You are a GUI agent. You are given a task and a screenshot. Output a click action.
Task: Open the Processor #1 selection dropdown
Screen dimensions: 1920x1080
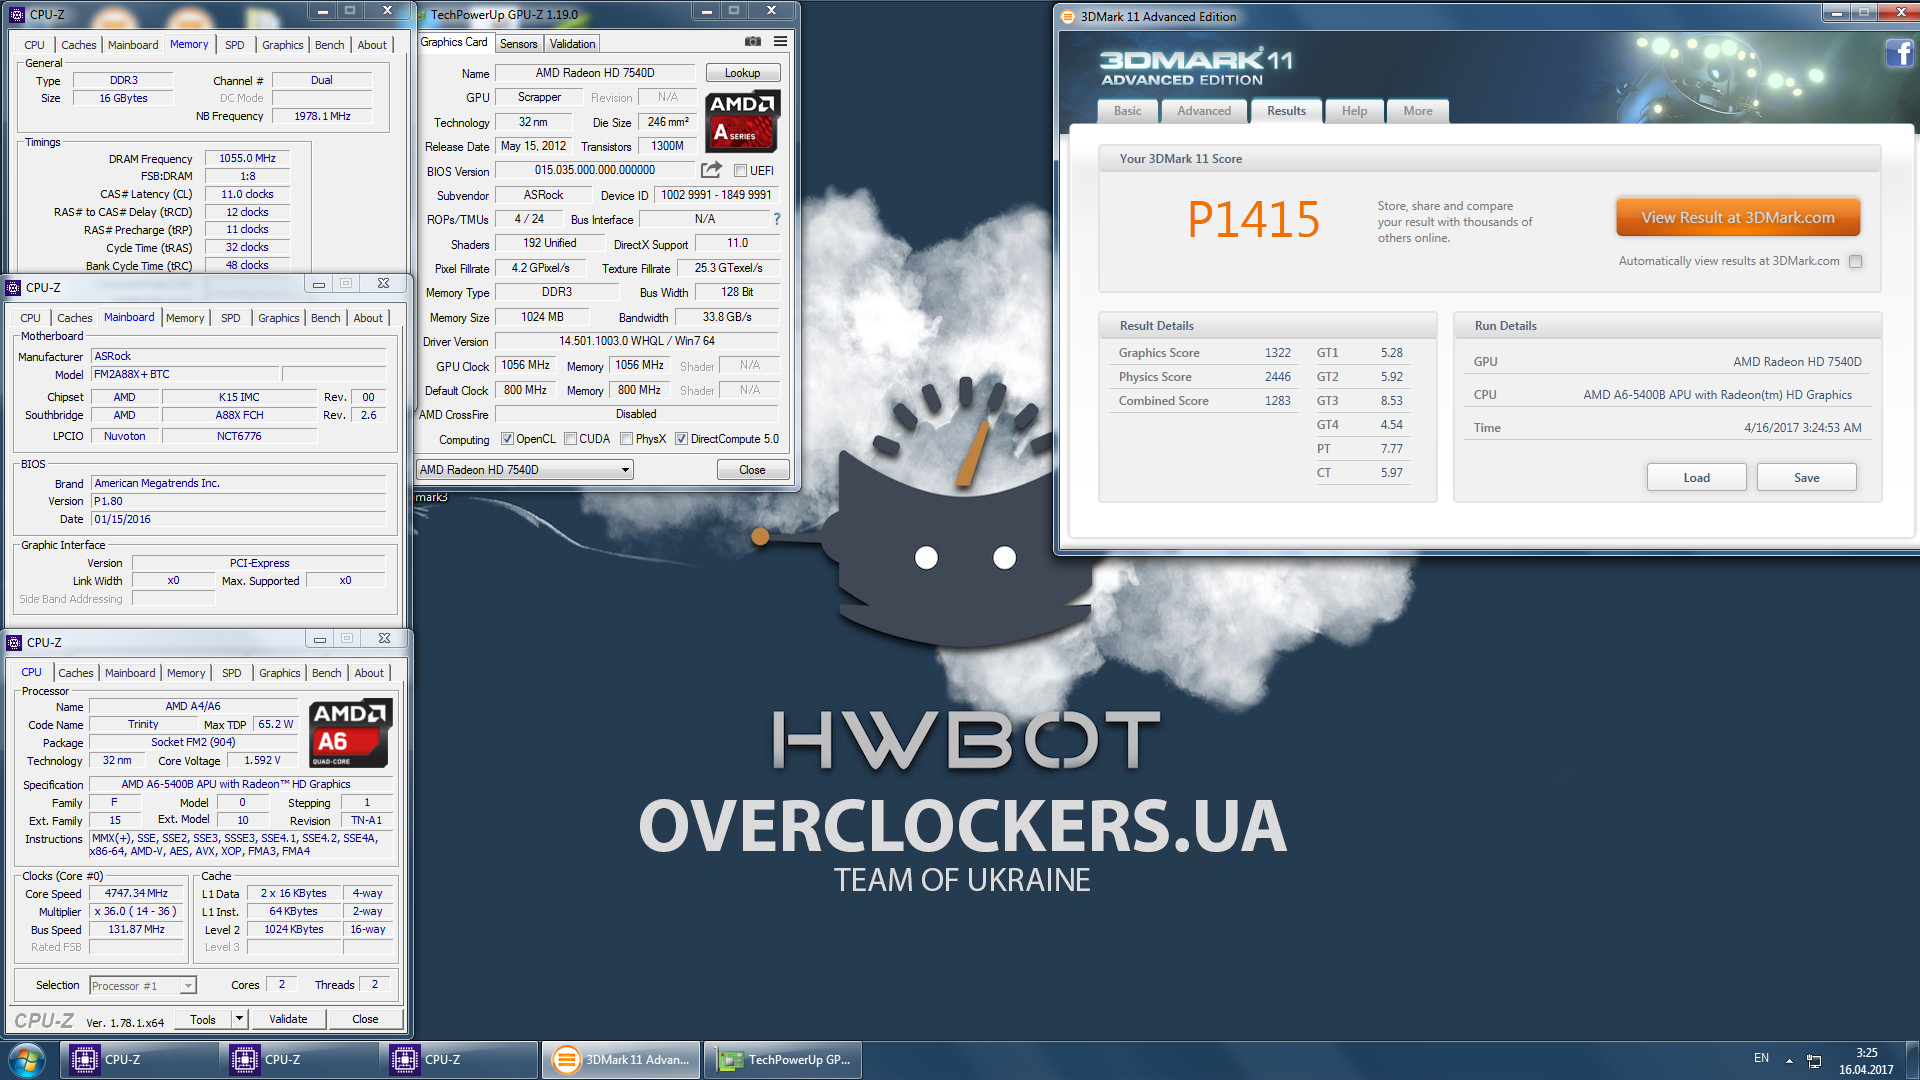coord(143,986)
